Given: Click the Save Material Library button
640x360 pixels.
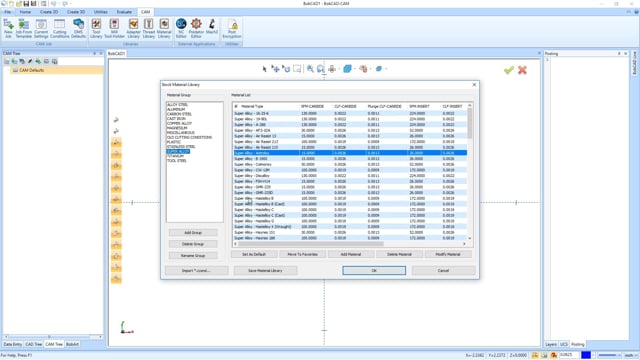Looking at the screenshot, I should pyautogui.click(x=265, y=271).
